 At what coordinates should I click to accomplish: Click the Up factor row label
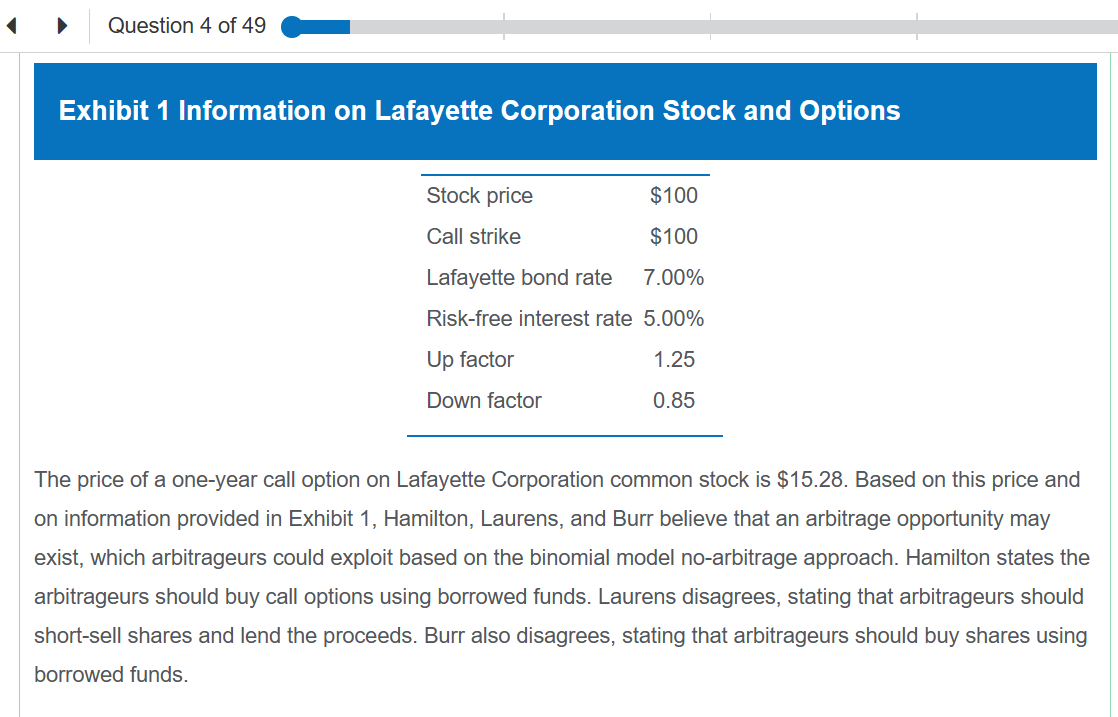point(469,360)
